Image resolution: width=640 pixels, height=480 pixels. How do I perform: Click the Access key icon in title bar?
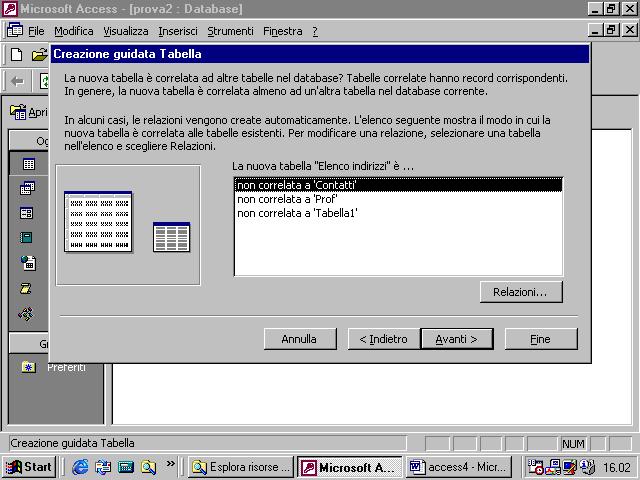tap(10, 9)
